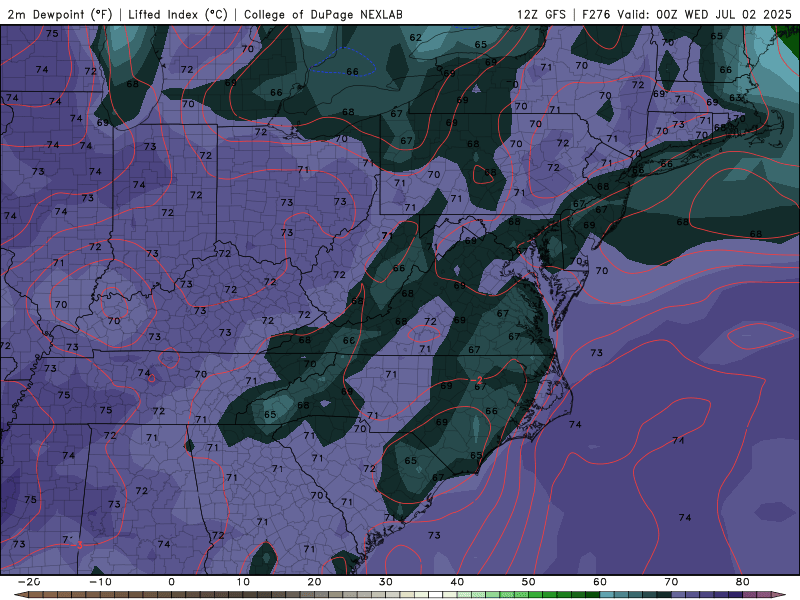Click the '63' dewpoint value near Cape Cod
Viewport: 800px width, 600px height.
(x=736, y=97)
